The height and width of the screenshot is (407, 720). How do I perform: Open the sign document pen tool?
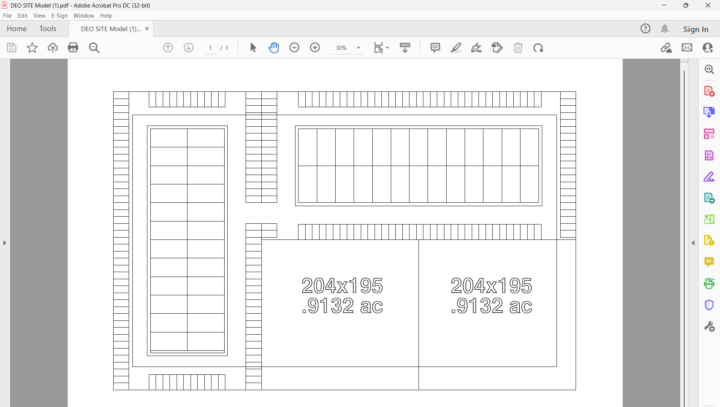[x=477, y=48]
